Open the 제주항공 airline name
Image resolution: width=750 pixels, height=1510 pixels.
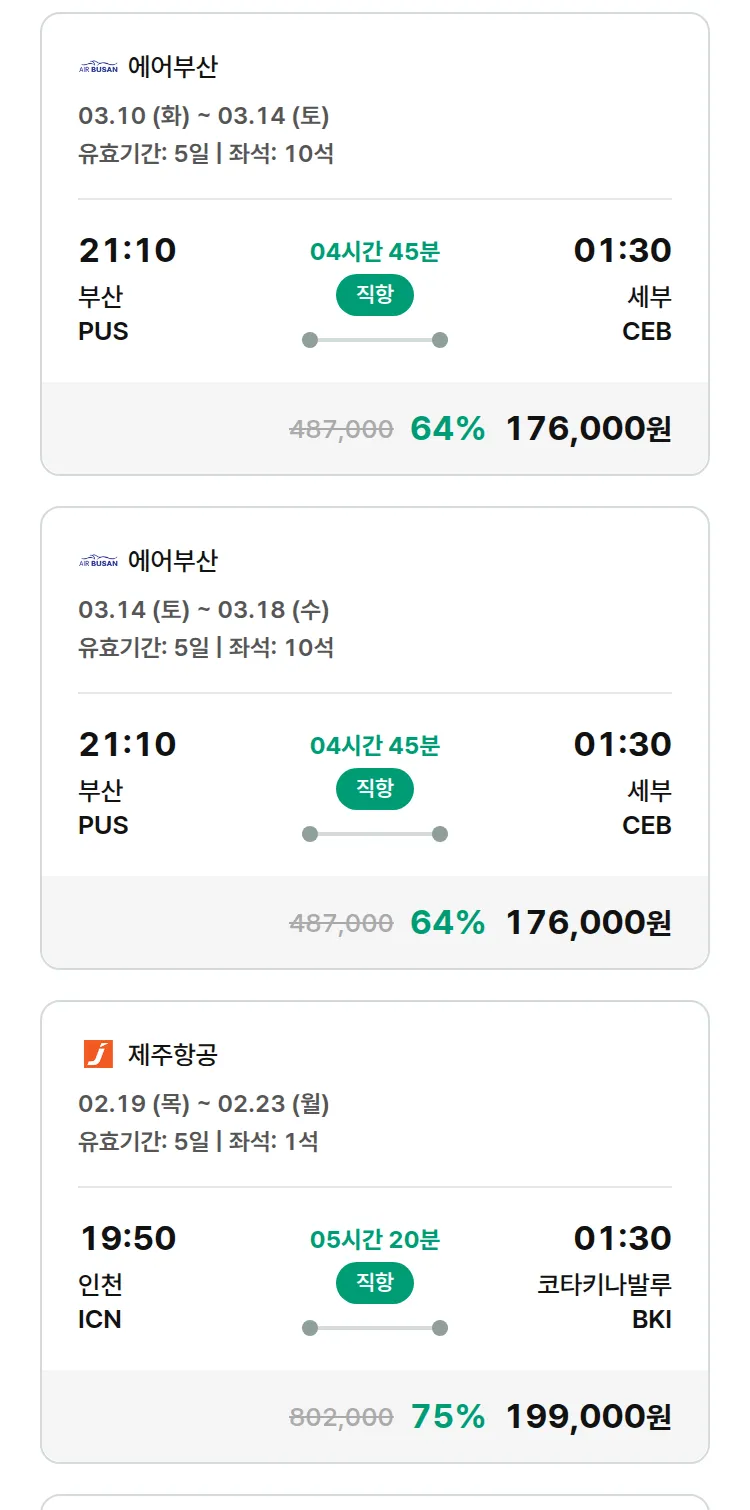click(173, 1054)
